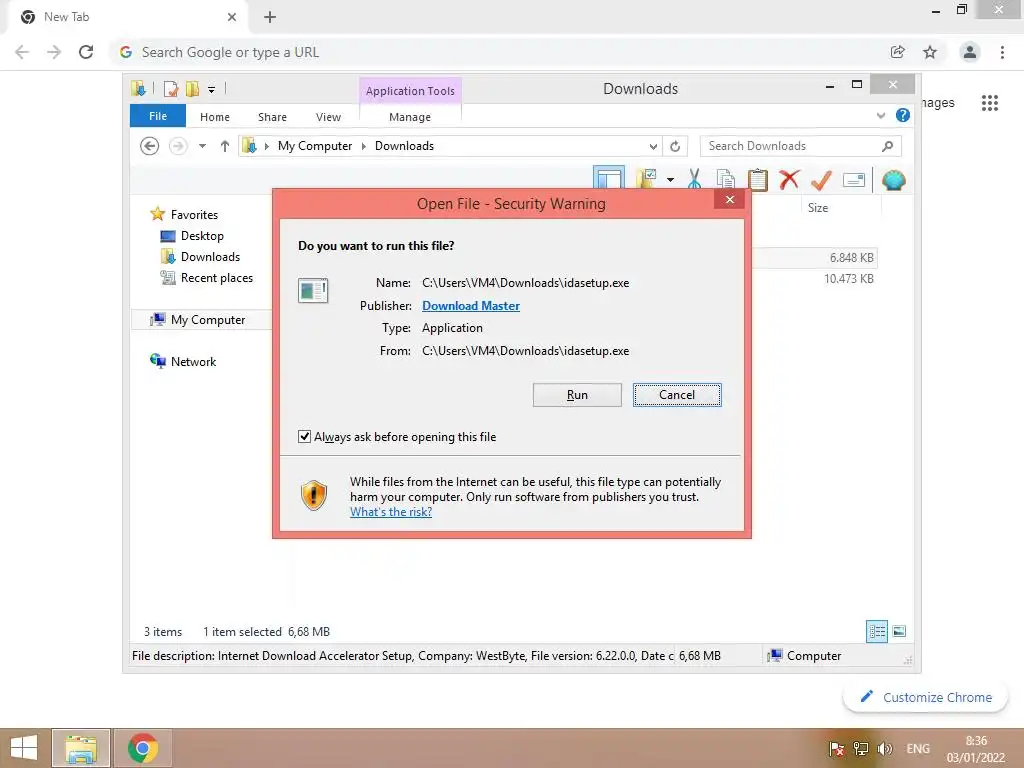Open recent locations dropdown arrow
This screenshot has height=768, width=1024.
pyautogui.click(x=202, y=146)
